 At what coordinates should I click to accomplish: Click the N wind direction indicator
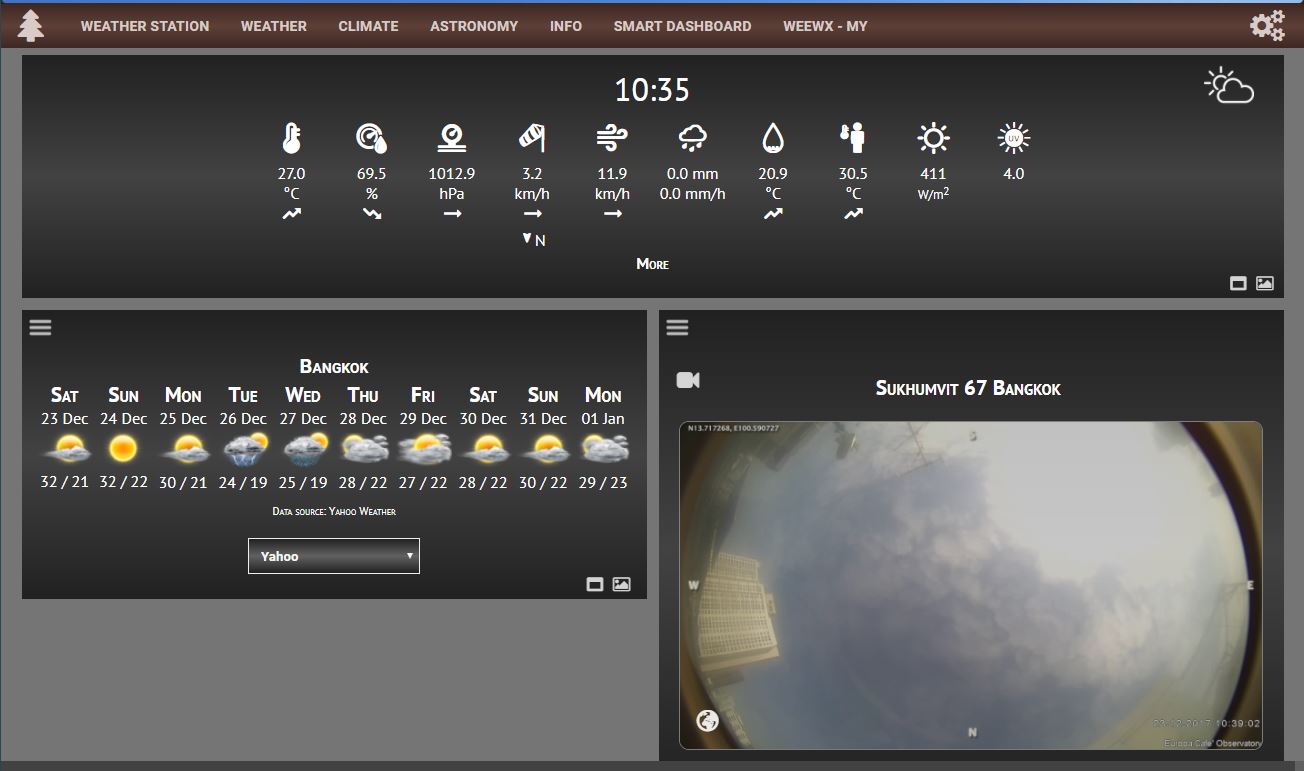[x=534, y=240]
